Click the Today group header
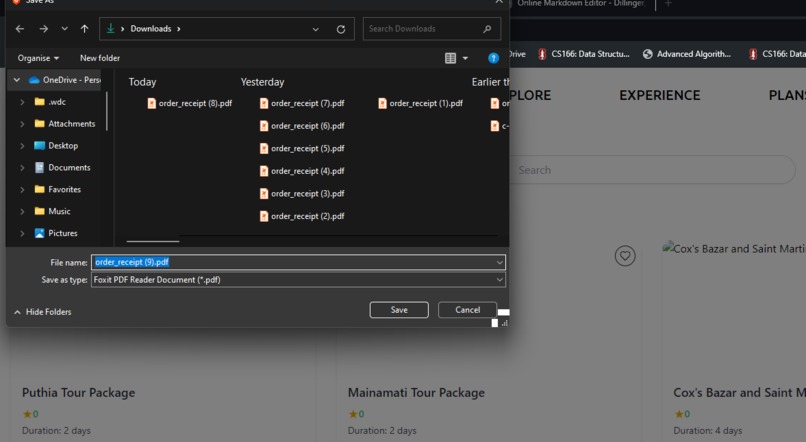 [x=142, y=82]
